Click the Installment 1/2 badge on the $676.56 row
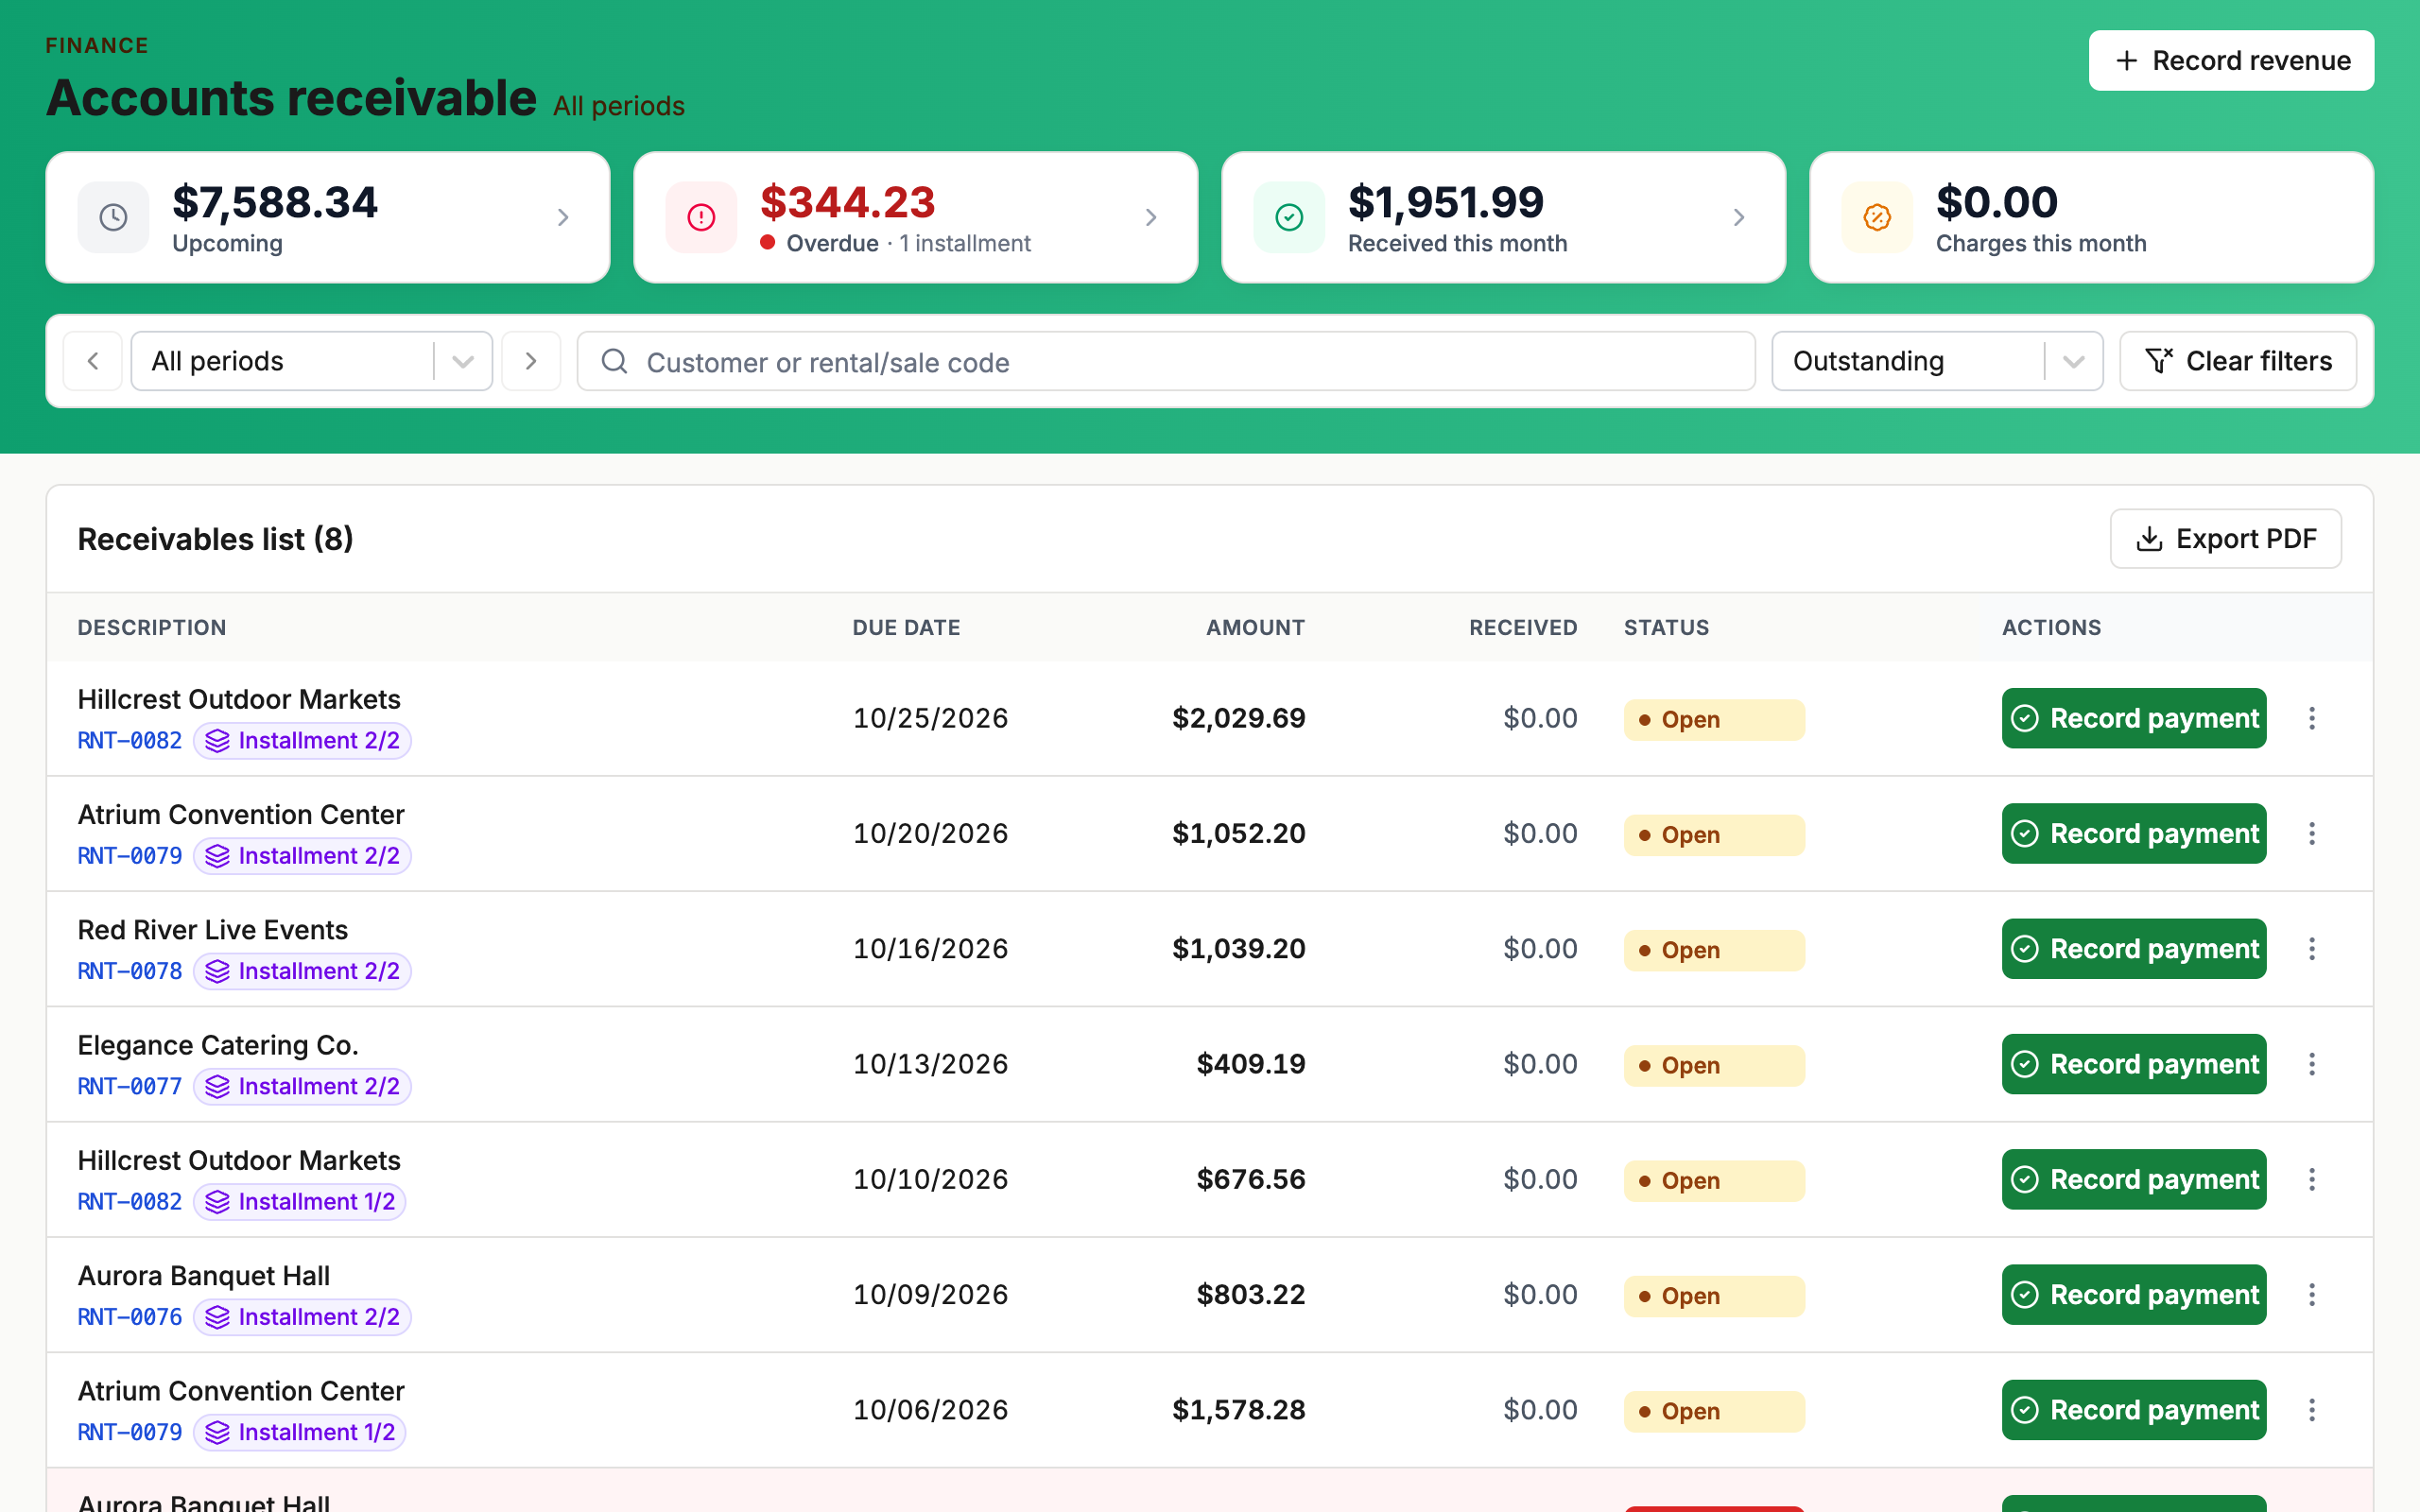 pos(300,1201)
